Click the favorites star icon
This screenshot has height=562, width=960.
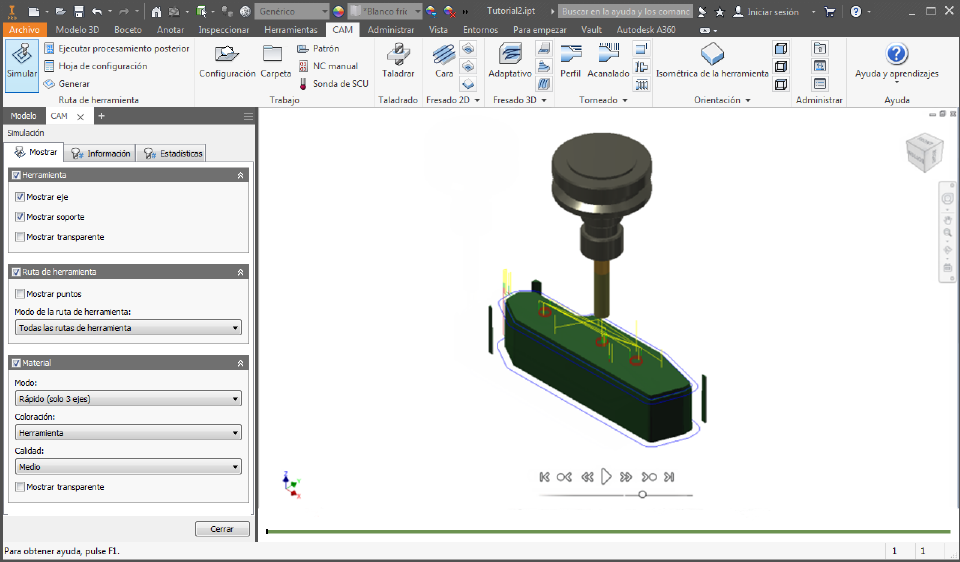click(720, 12)
